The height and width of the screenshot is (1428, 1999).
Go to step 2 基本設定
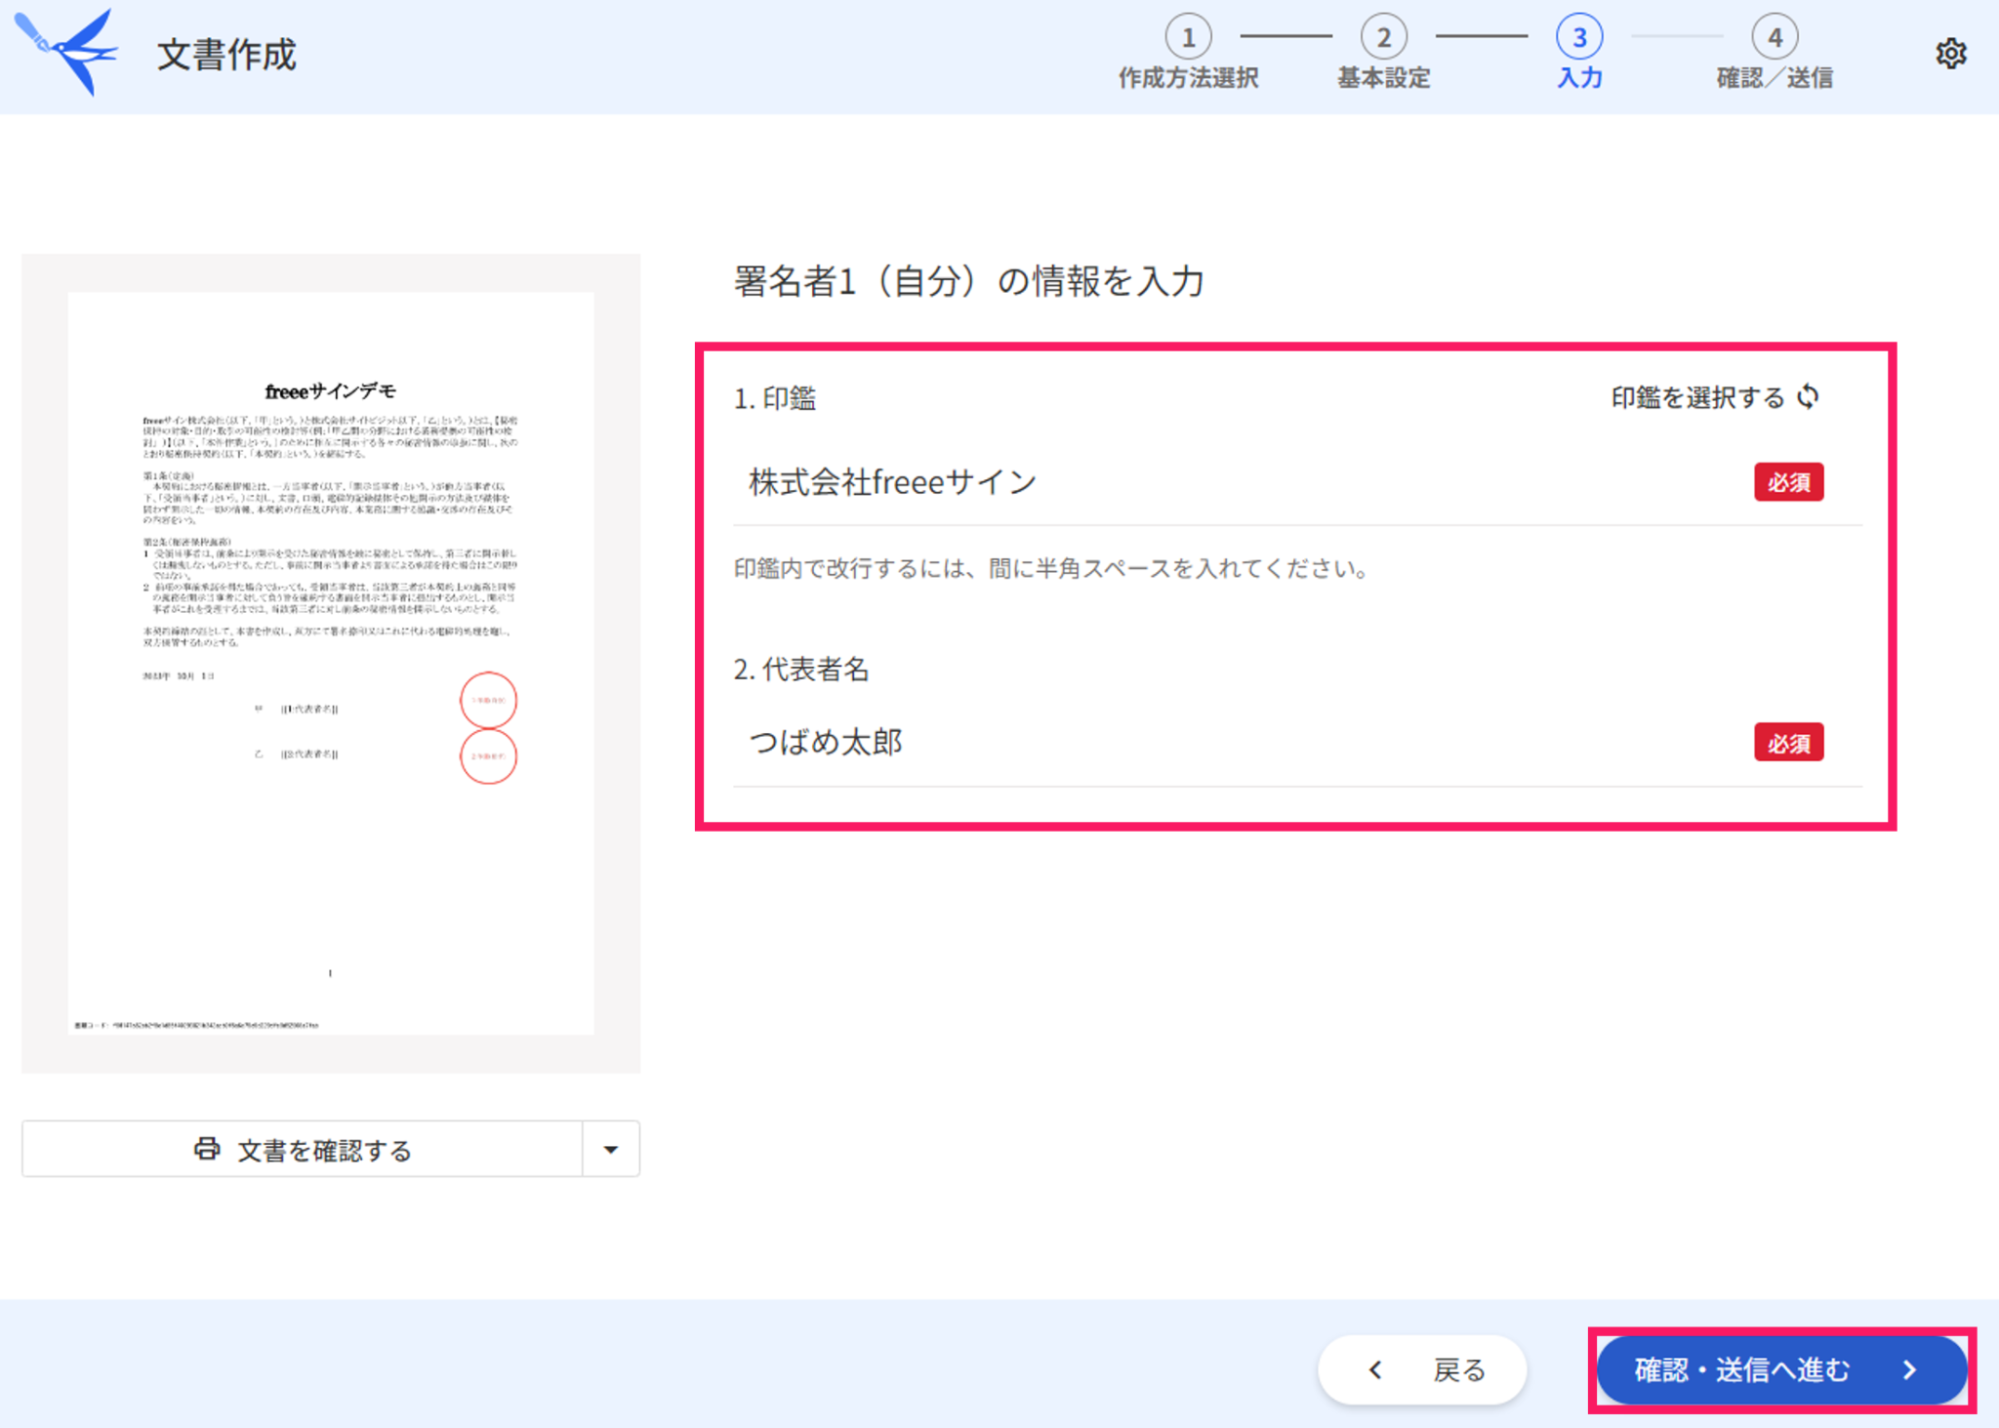(1383, 38)
